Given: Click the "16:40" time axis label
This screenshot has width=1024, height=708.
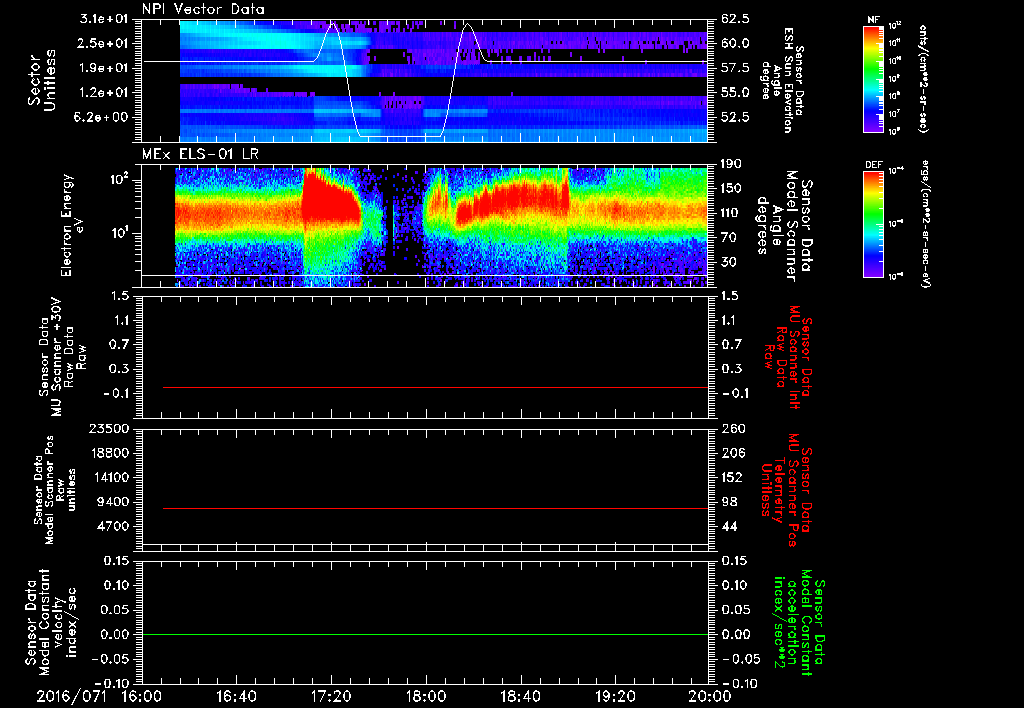Looking at the screenshot, I should point(236,696).
